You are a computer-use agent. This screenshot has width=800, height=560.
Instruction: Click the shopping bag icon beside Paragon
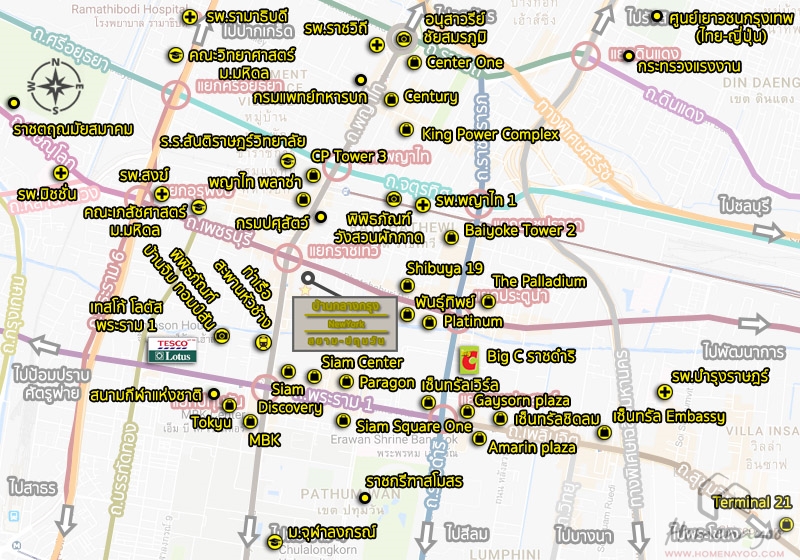click(346, 381)
